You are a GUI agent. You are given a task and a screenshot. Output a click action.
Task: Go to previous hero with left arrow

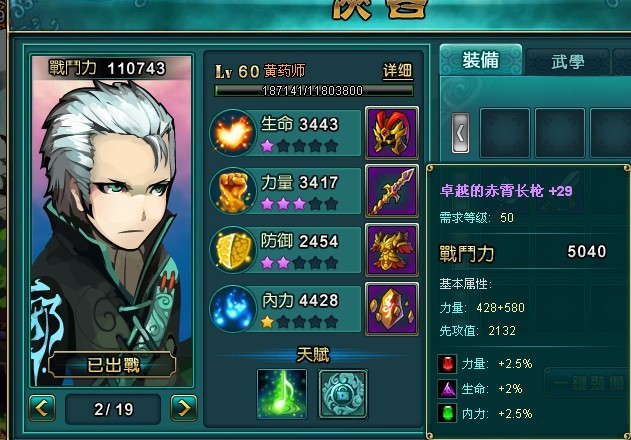pos(42,408)
